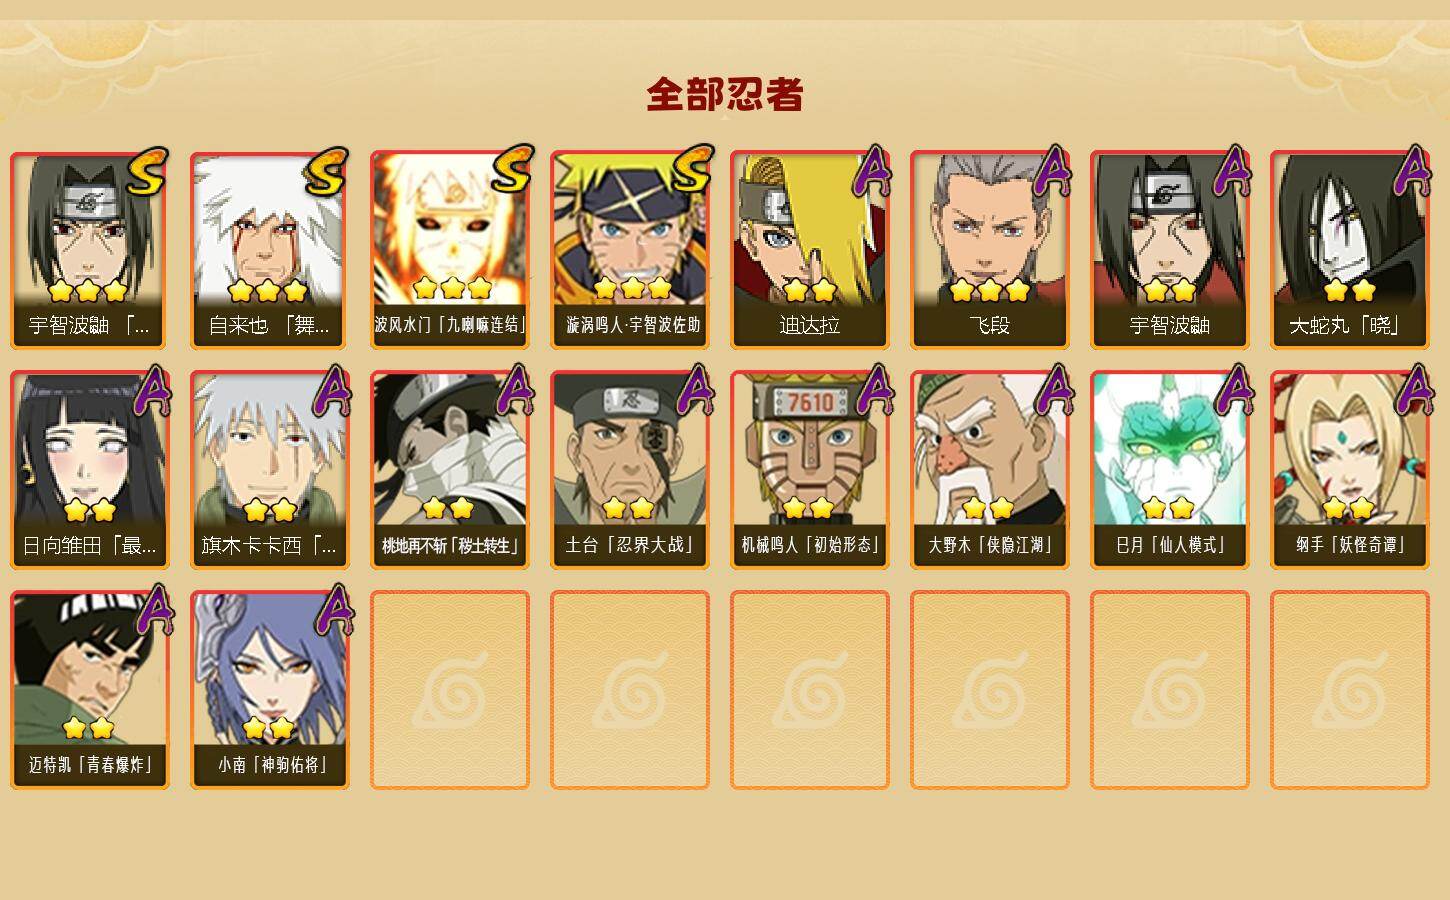The image size is (1450, 900).
Task: Click the A-rank badge on the 飞段 card
Action: (x=1052, y=171)
